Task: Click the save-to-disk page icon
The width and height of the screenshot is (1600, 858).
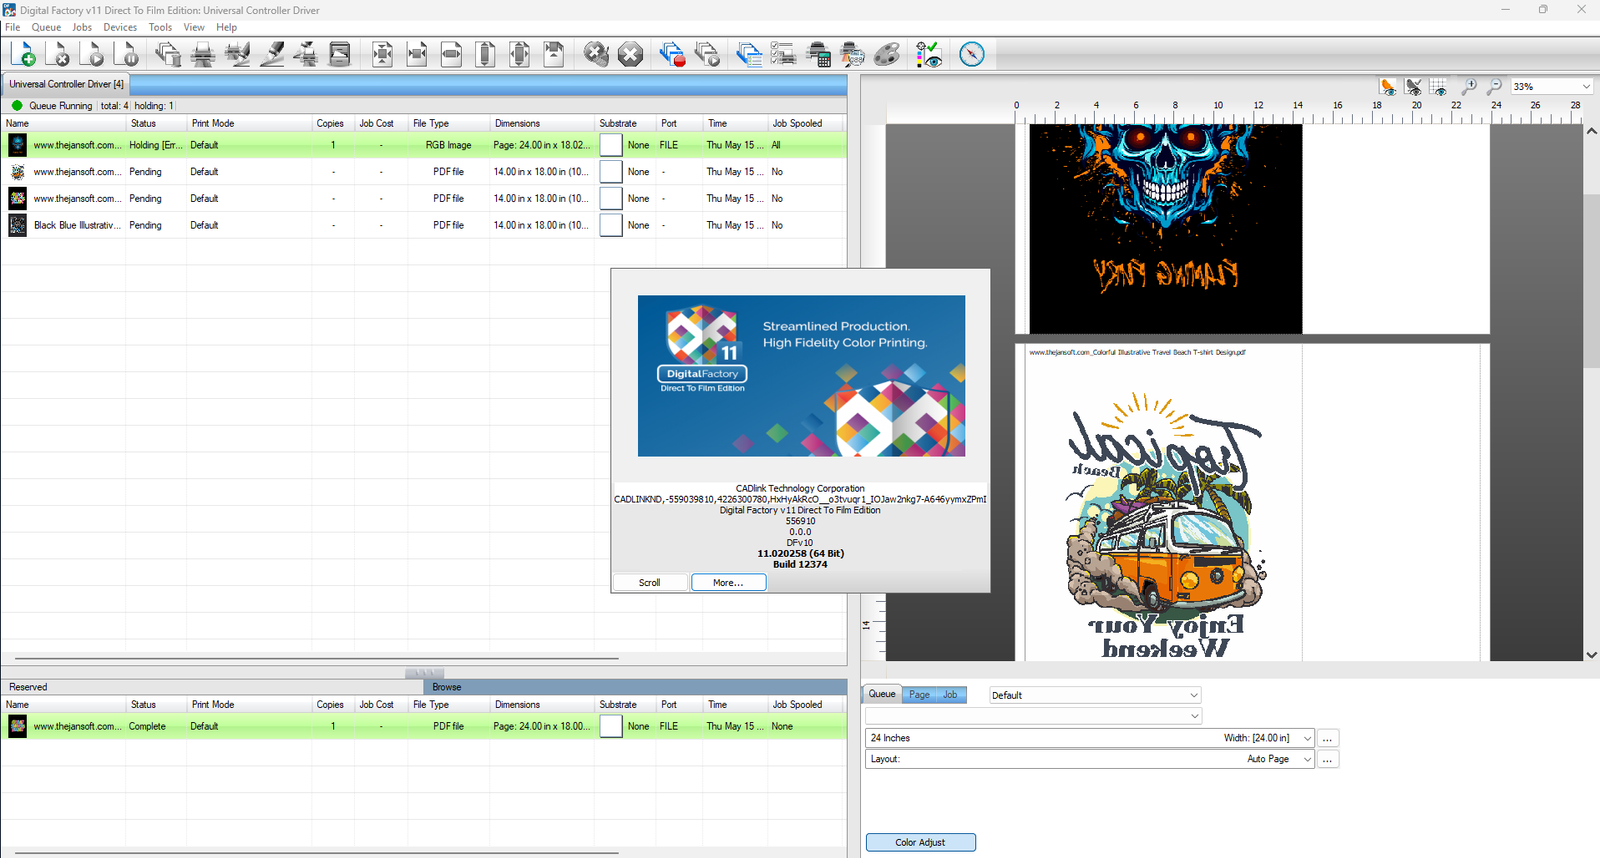Action: [553, 54]
